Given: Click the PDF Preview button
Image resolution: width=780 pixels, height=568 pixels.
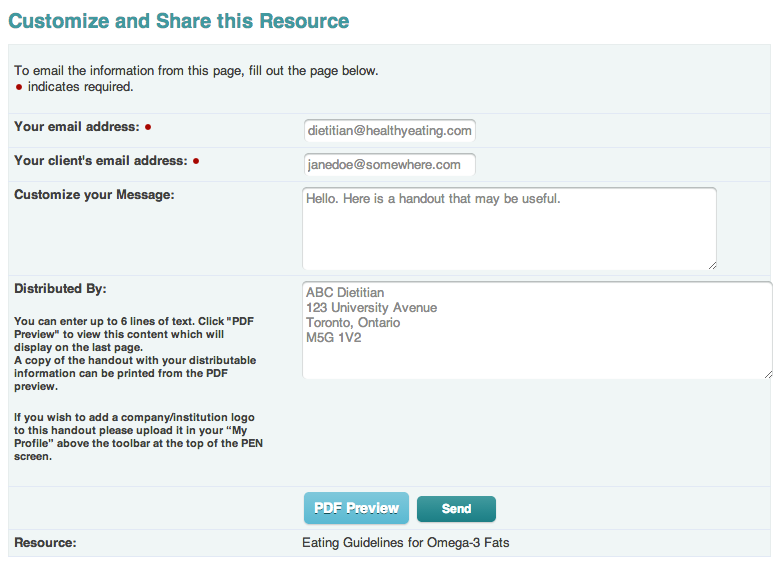Looking at the screenshot, I should coord(356,508).
